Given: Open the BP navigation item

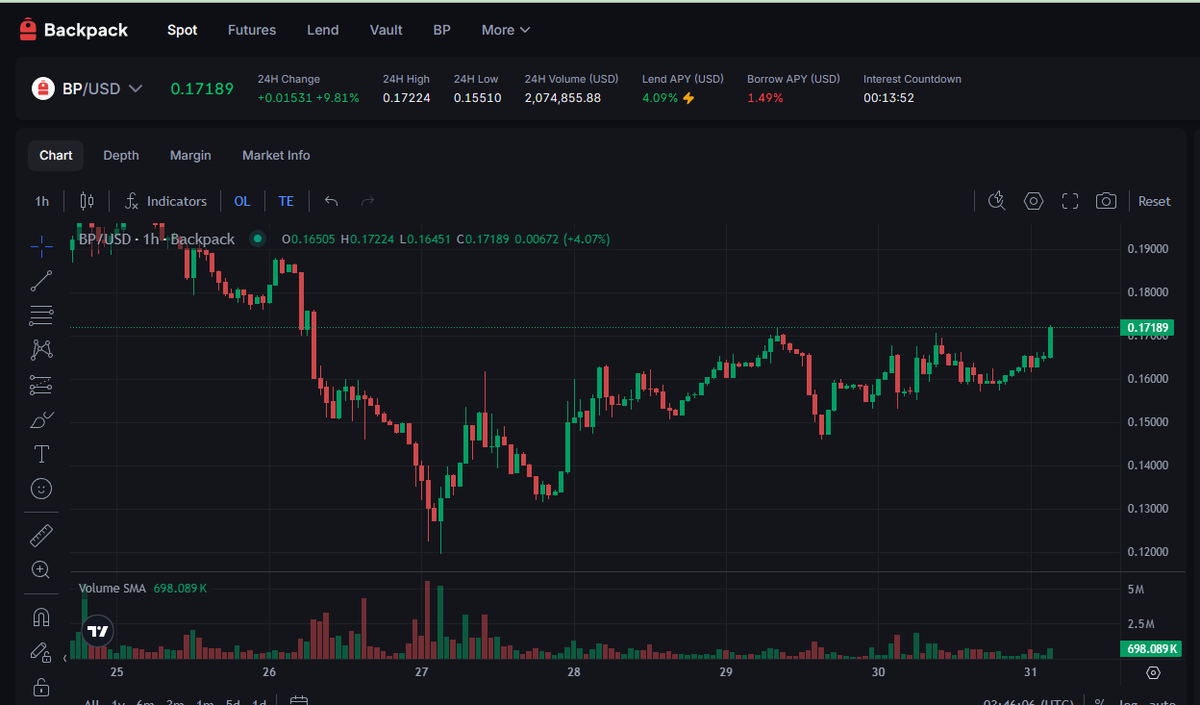Looking at the screenshot, I should pyautogui.click(x=442, y=30).
